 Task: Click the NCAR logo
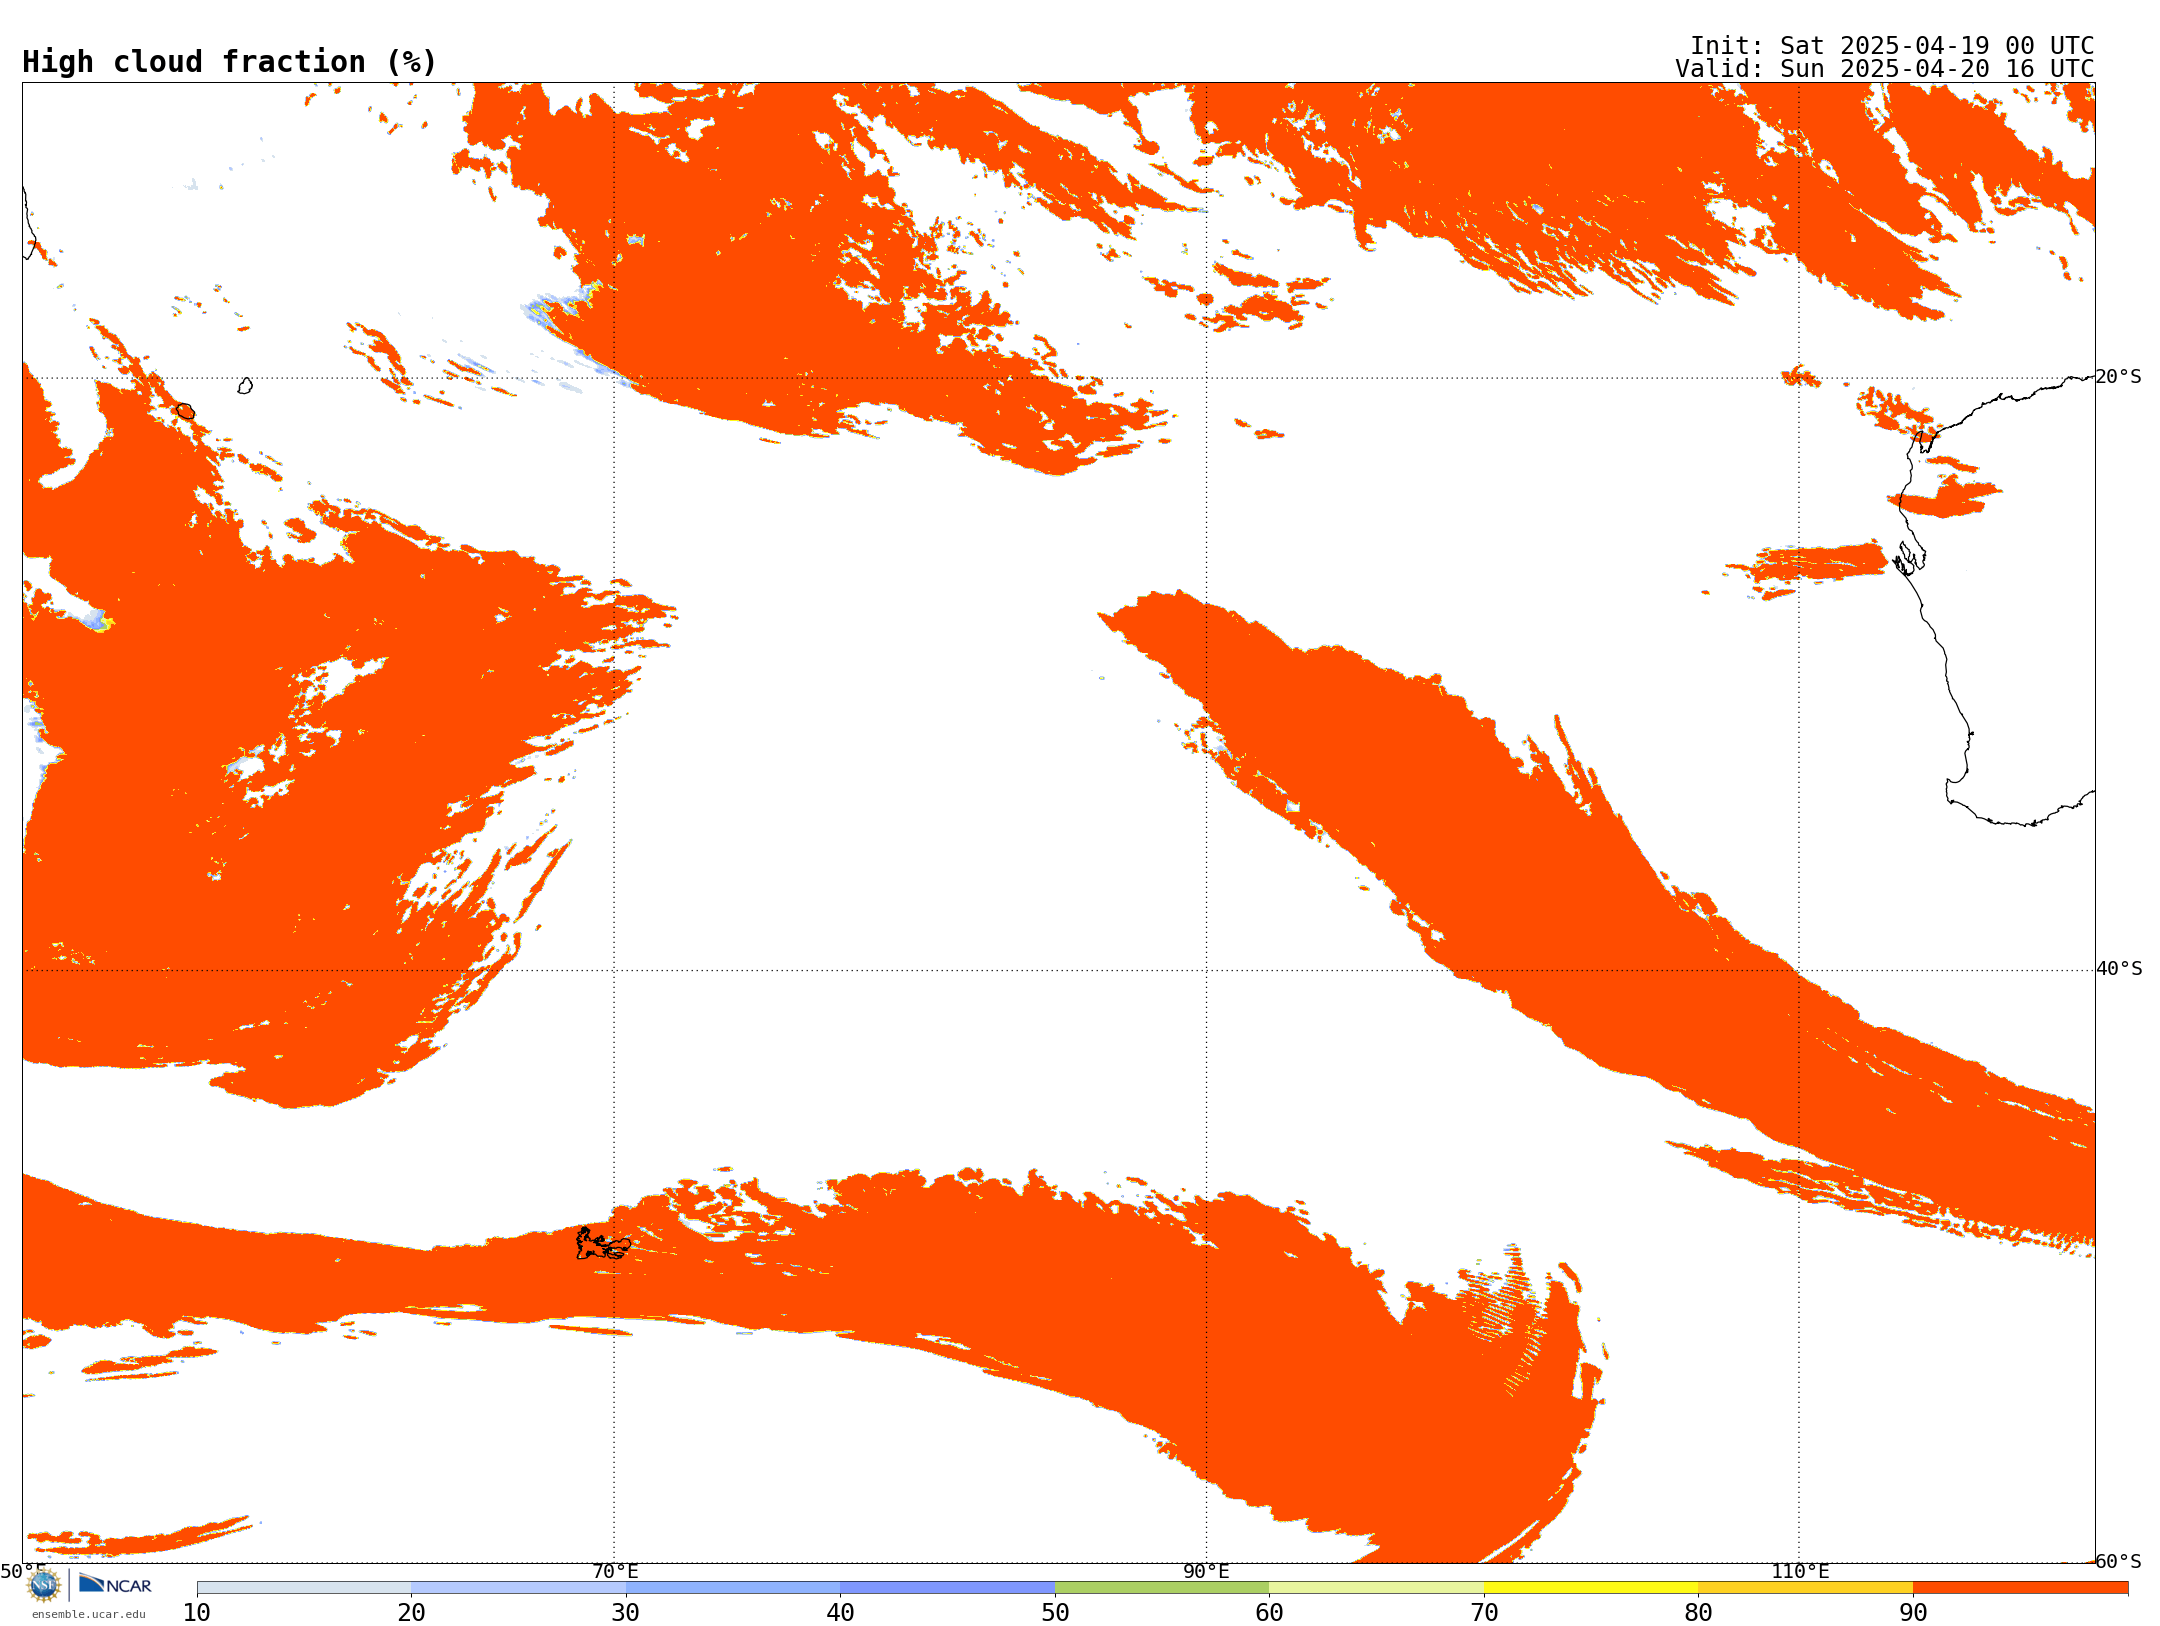coord(115,1584)
